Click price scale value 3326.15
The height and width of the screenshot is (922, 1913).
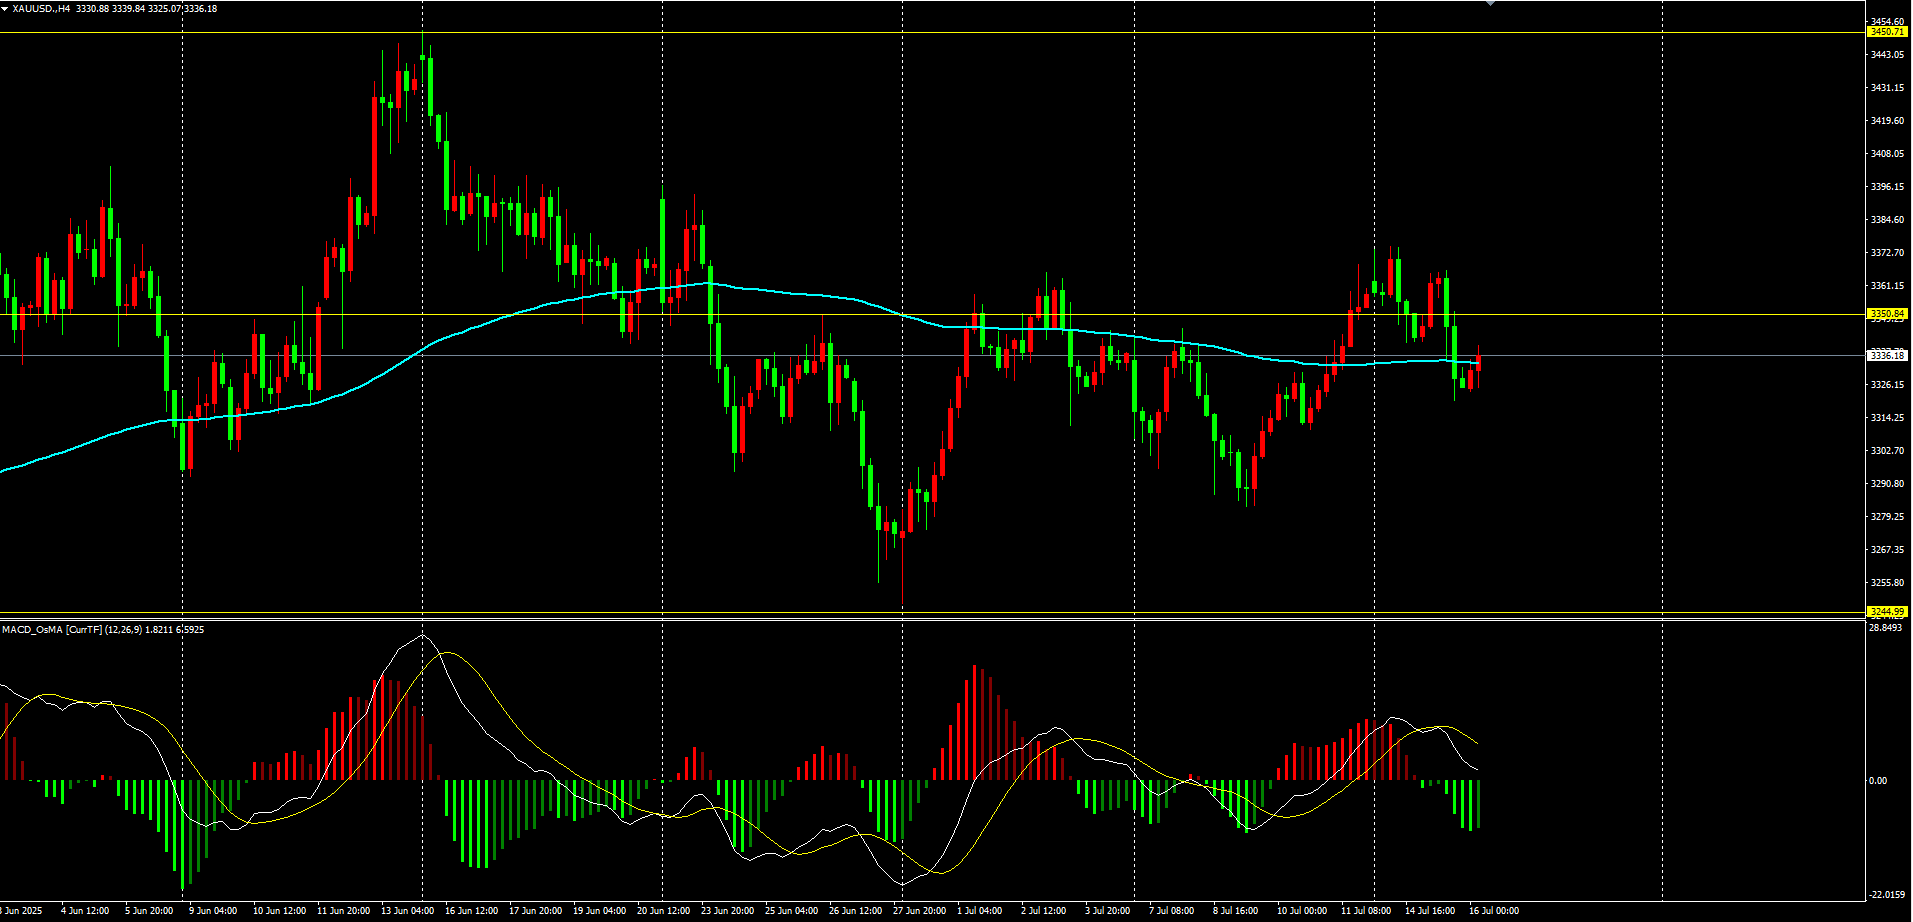tap(1887, 385)
